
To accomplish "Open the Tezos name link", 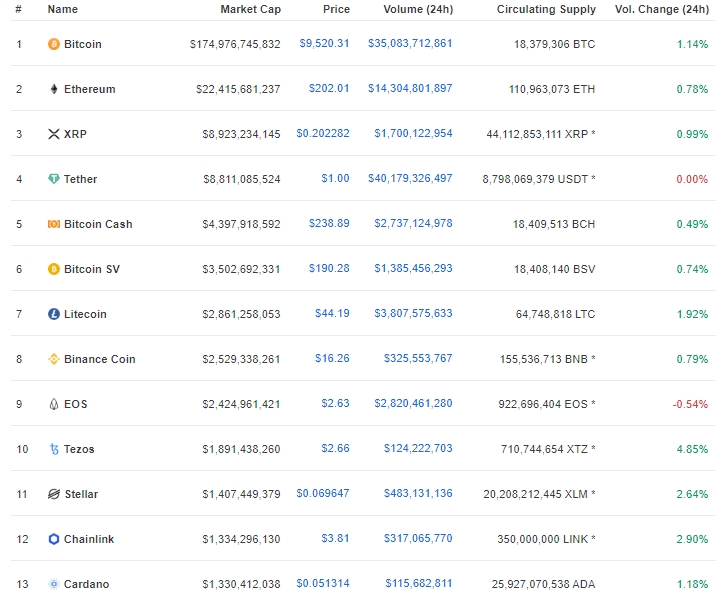I will pyautogui.click(x=79, y=449).
